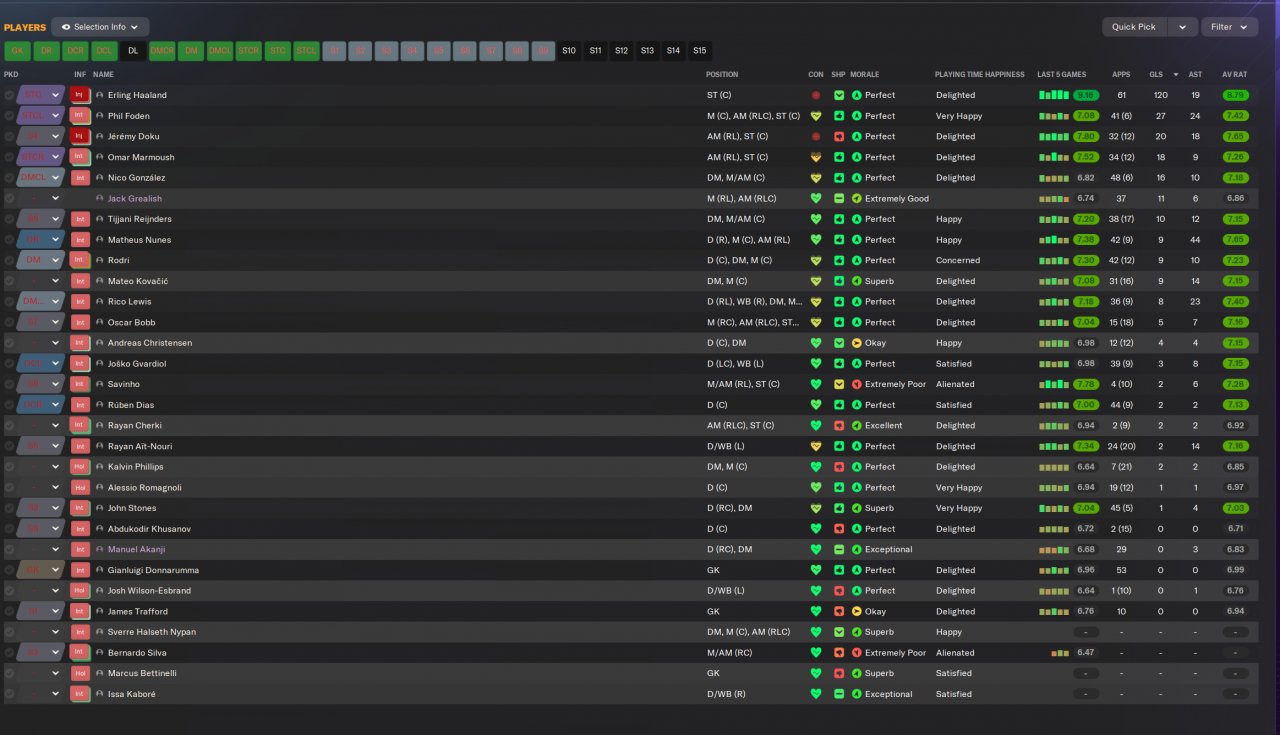Open Sverre Halseth Nypan's player profile

pos(152,632)
